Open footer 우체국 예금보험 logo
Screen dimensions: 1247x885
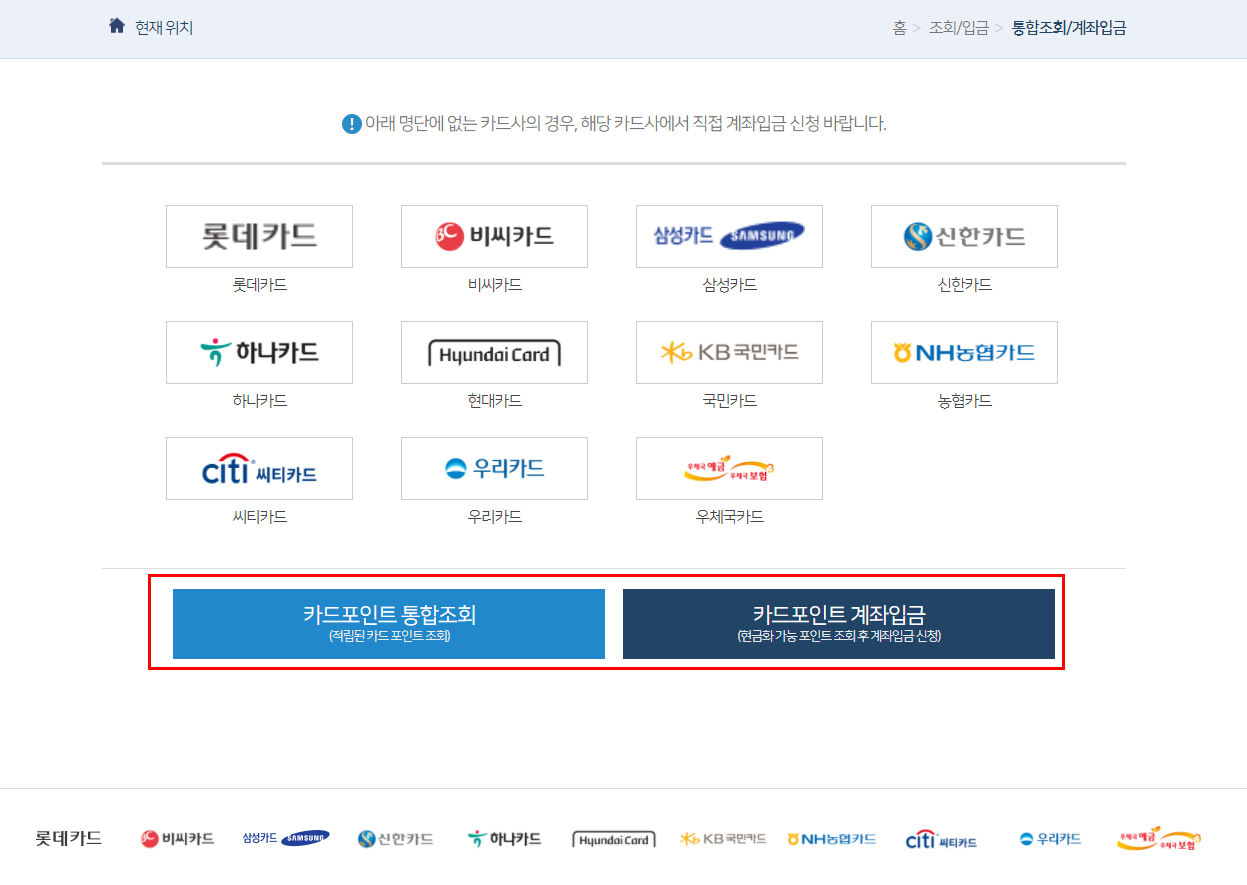[1159, 838]
